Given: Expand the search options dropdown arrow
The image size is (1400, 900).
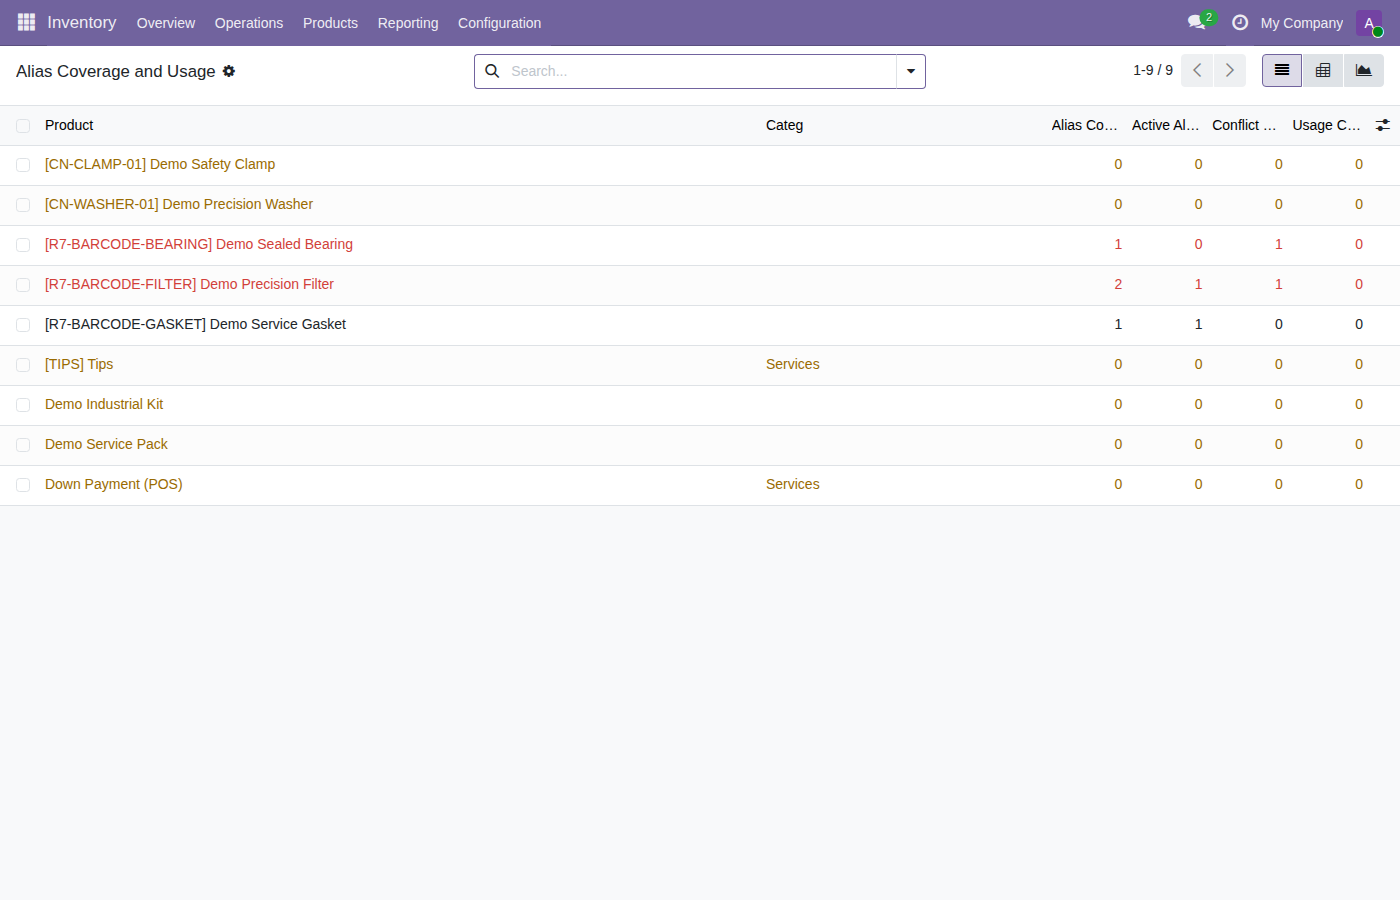Looking at the screenshot, I should tap(911, 71).
